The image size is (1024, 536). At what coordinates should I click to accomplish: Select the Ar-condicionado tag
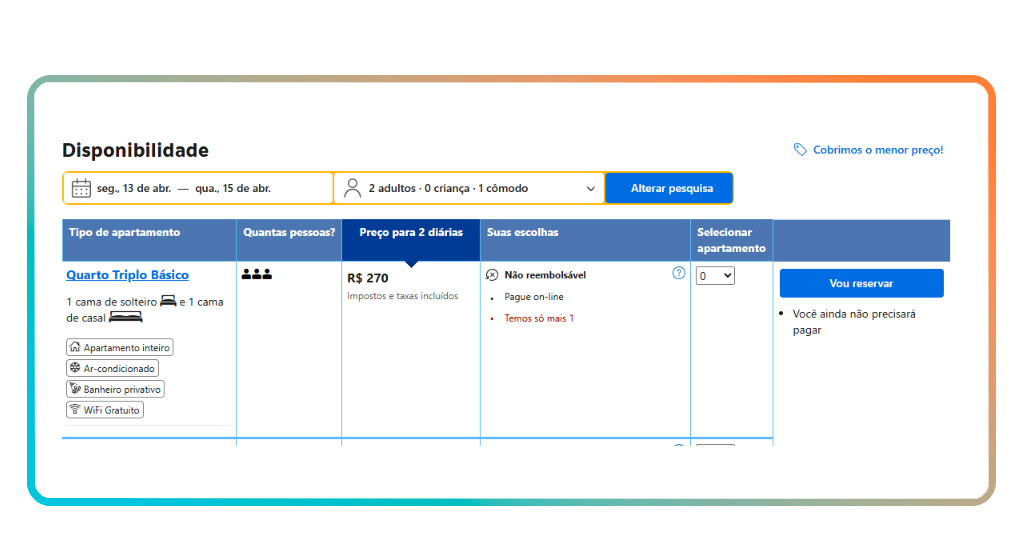[112, 368]
